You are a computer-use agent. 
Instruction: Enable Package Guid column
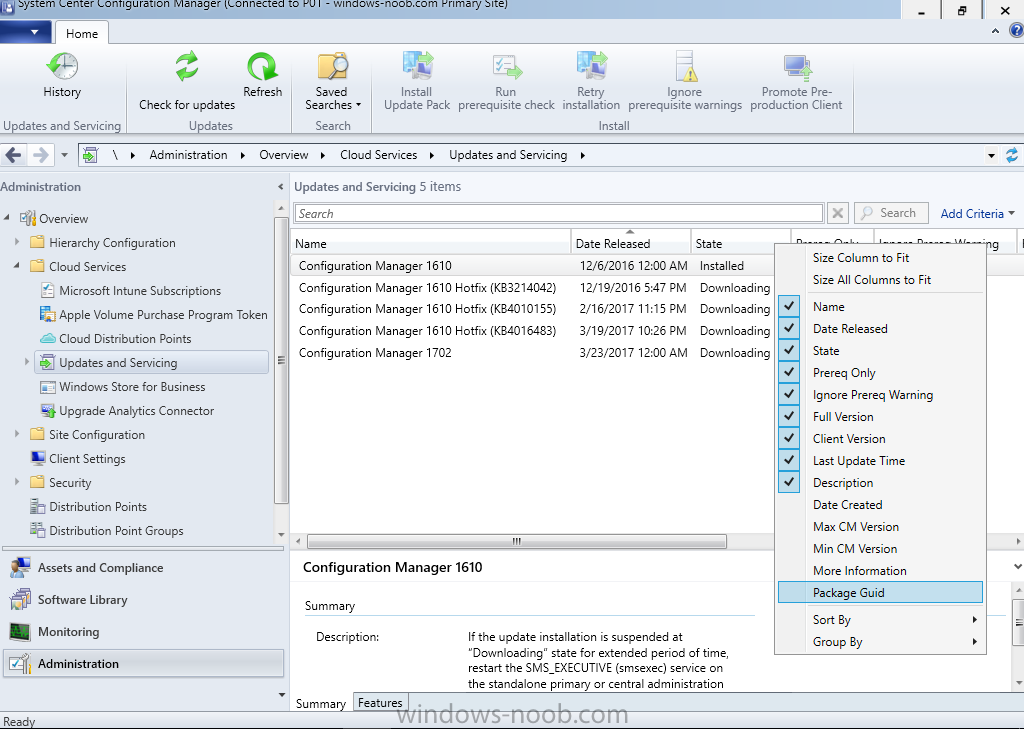pos(880,592)
